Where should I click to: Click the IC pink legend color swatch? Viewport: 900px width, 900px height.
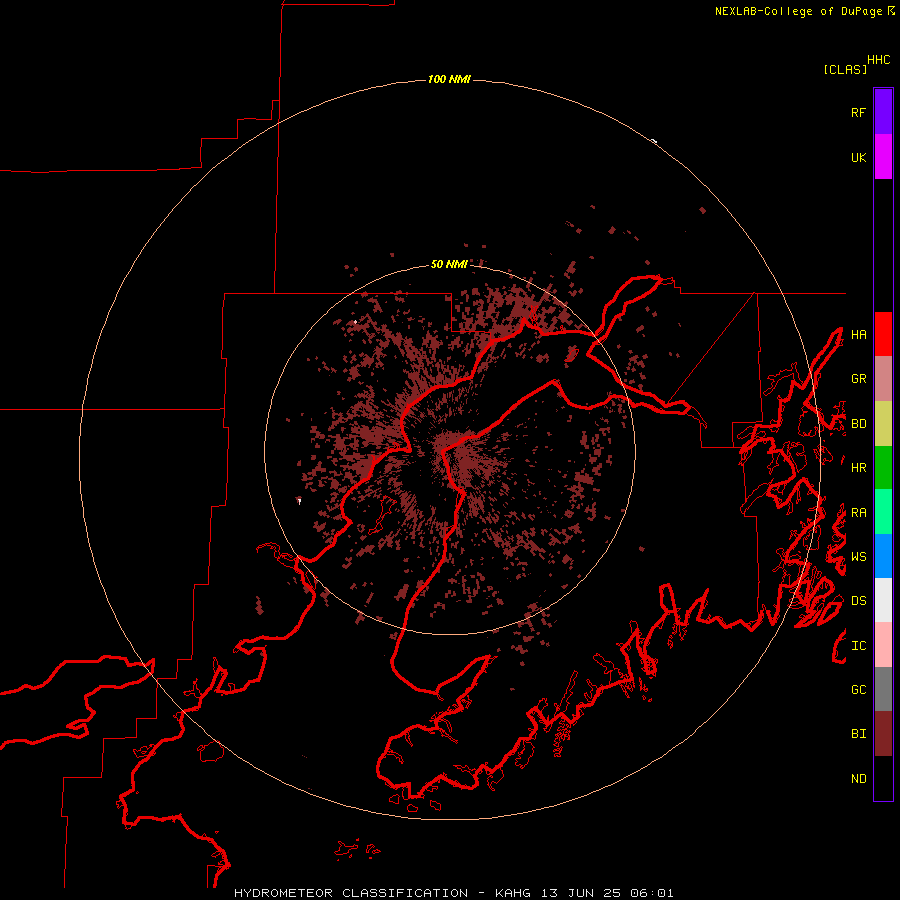coord(883,645)
